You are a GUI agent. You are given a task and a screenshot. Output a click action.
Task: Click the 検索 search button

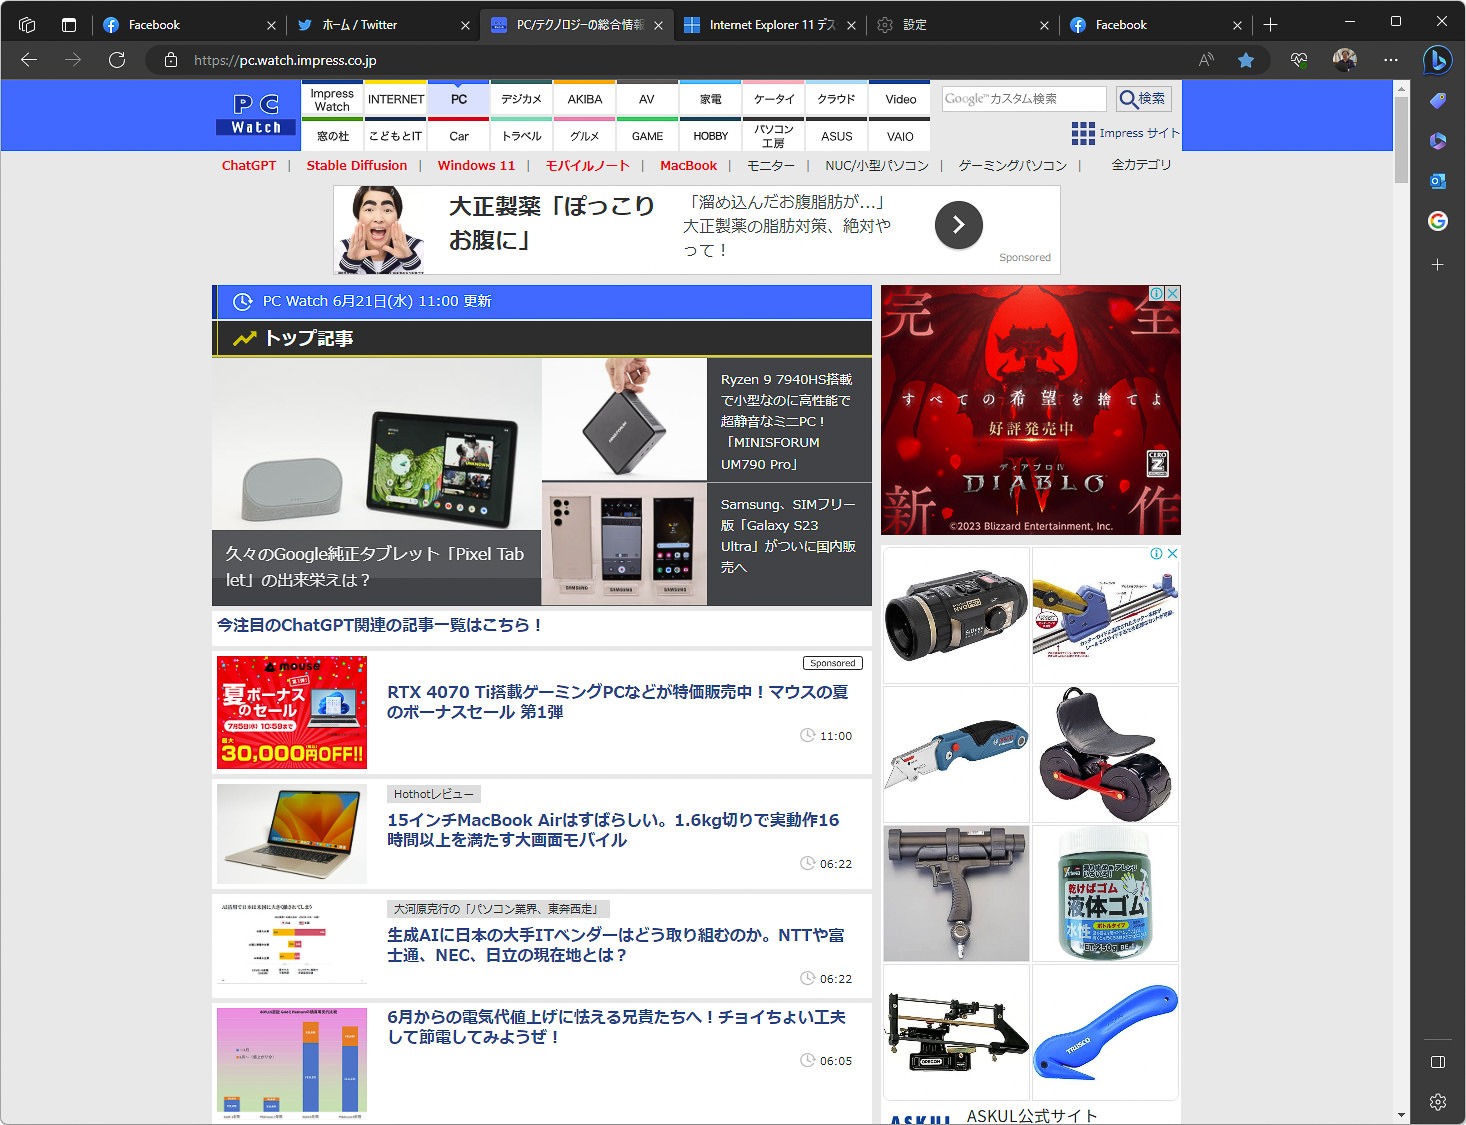pos(1143,98)
